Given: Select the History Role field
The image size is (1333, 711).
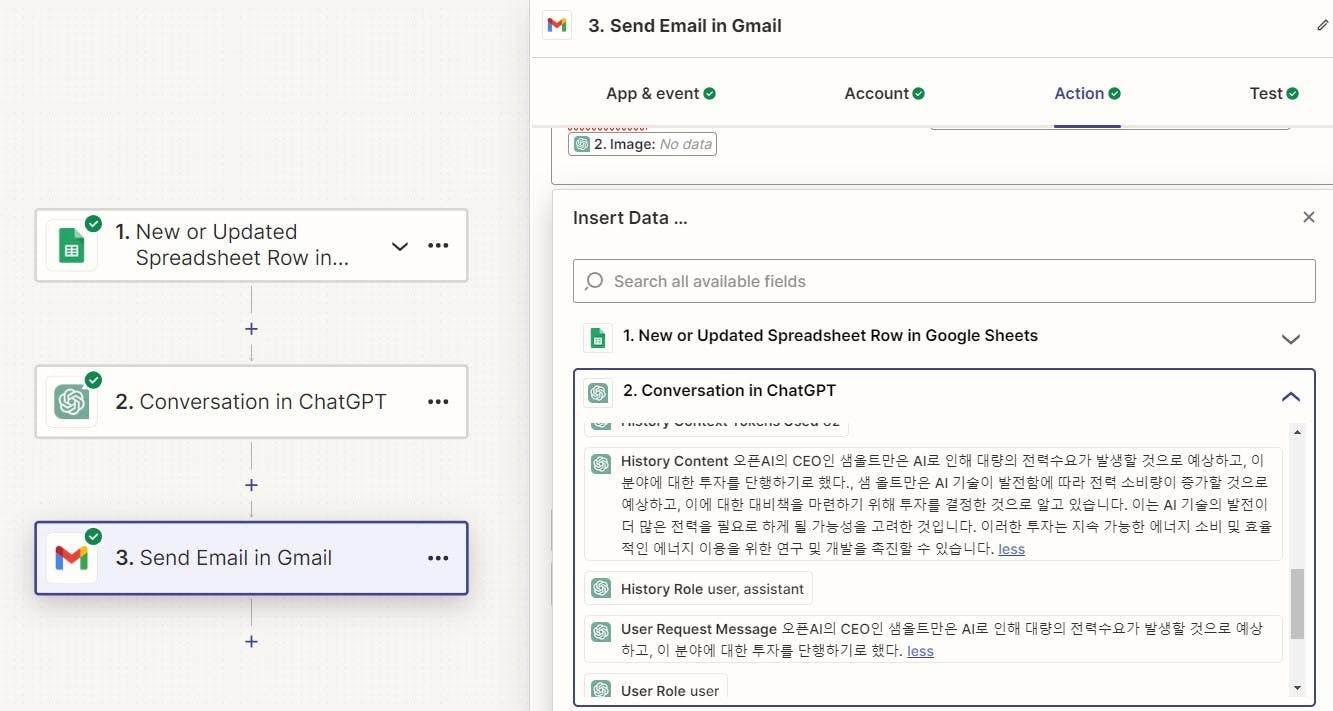Looking at the screenshot, I should 698,589.
